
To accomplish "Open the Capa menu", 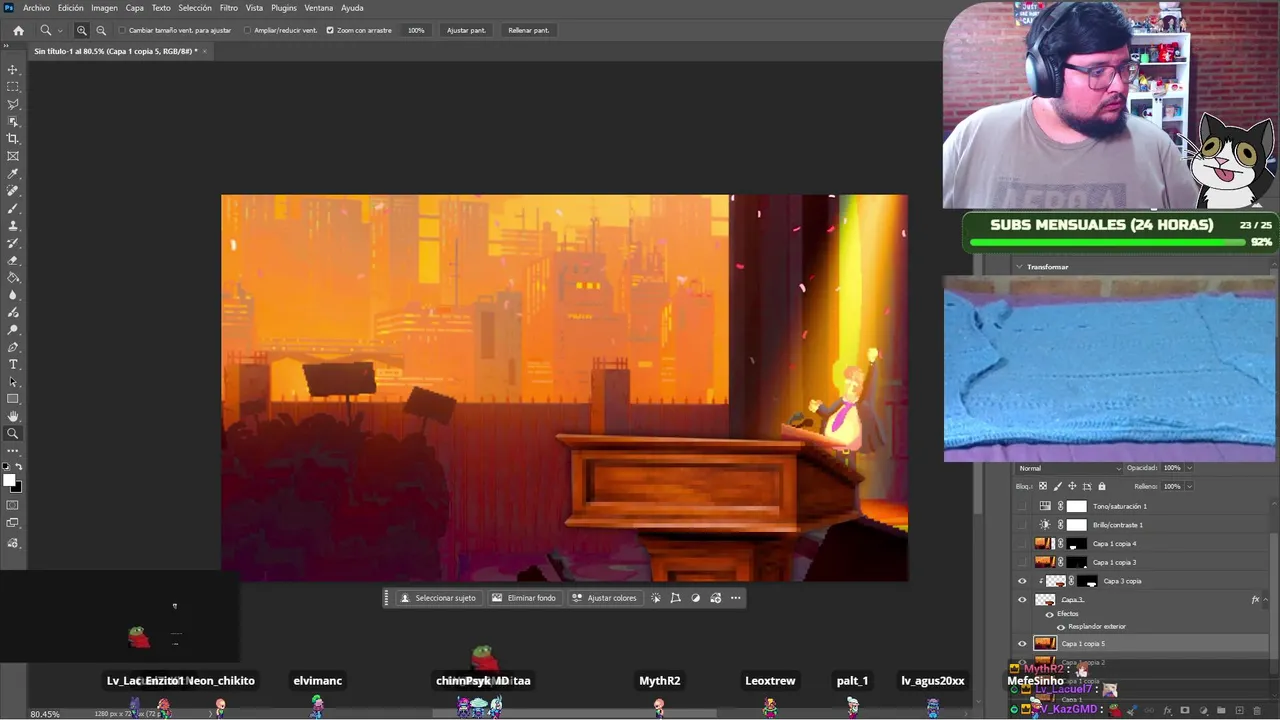I will 134,8.
